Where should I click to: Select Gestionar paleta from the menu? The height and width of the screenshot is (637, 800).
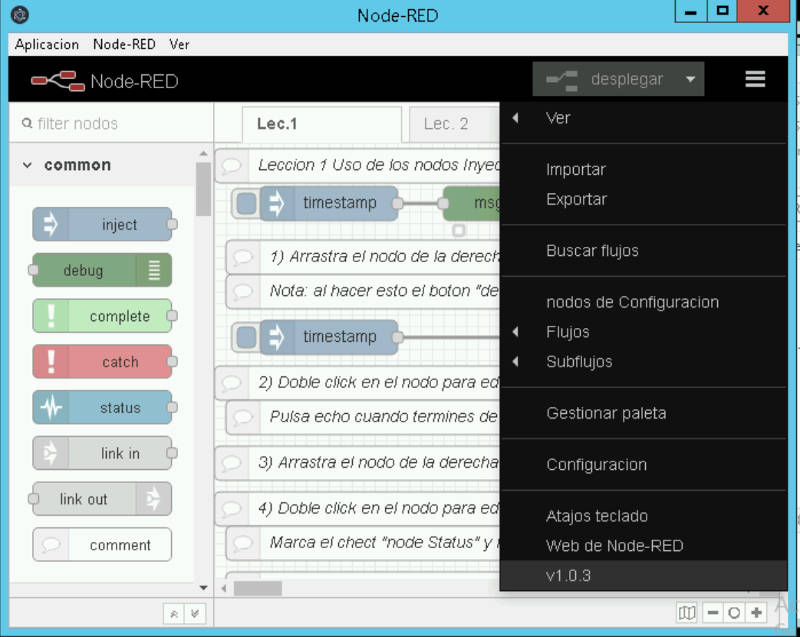pos(606,413)
